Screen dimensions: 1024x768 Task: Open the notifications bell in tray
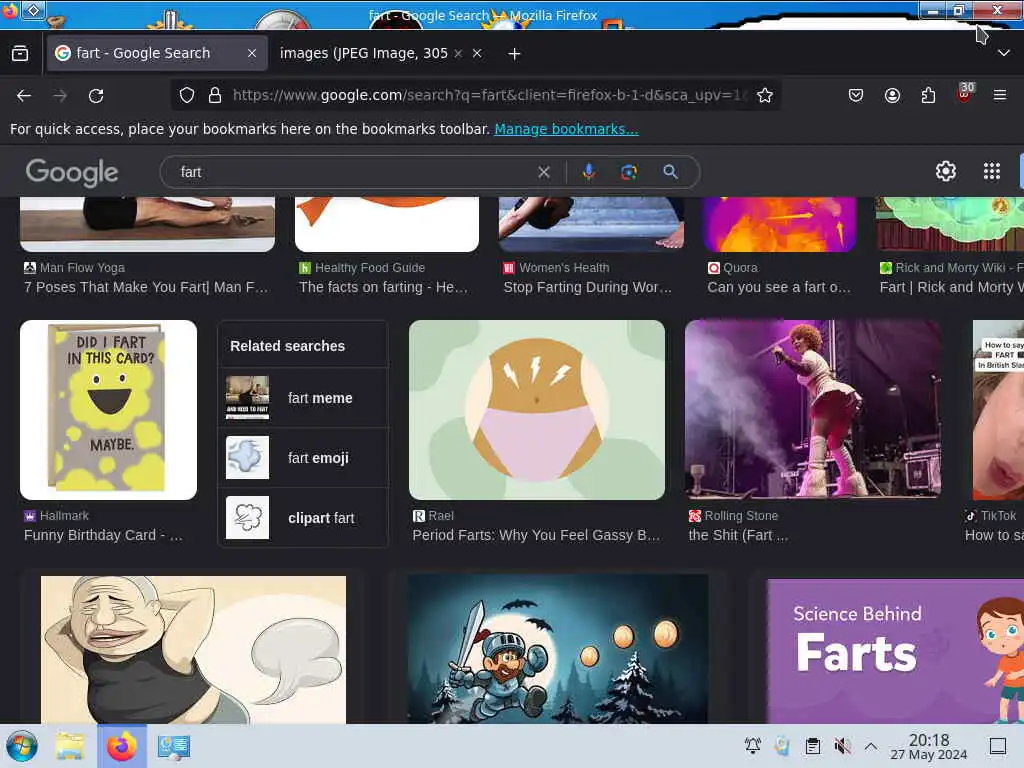click(752, 746)
